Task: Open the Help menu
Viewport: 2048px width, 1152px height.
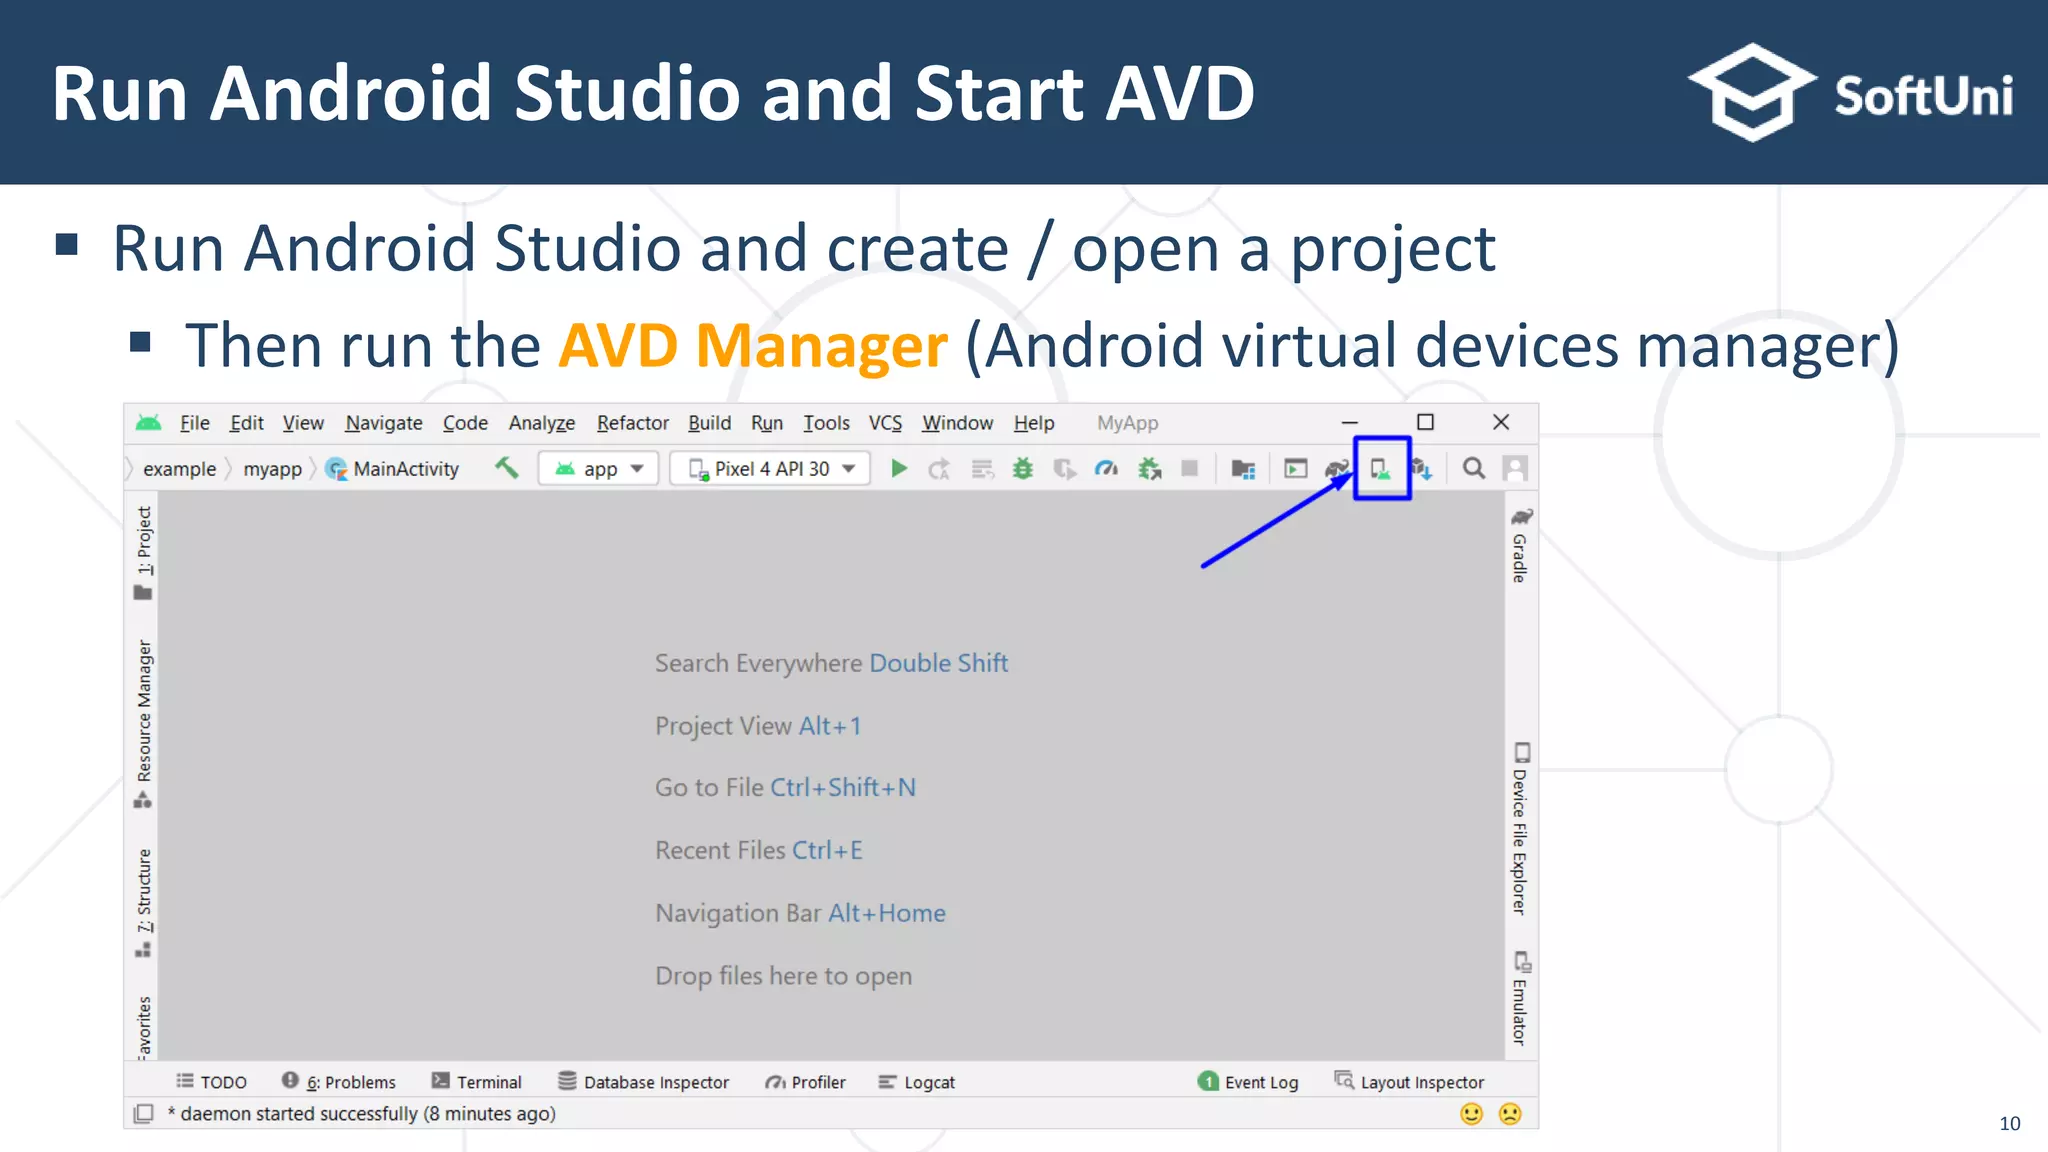Action: [x=1034, y=423]
